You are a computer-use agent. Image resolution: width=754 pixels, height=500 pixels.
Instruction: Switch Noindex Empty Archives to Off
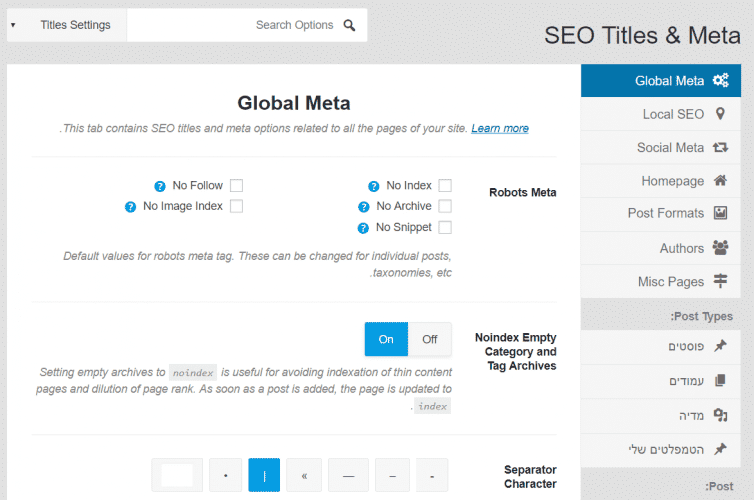point(430,339)
